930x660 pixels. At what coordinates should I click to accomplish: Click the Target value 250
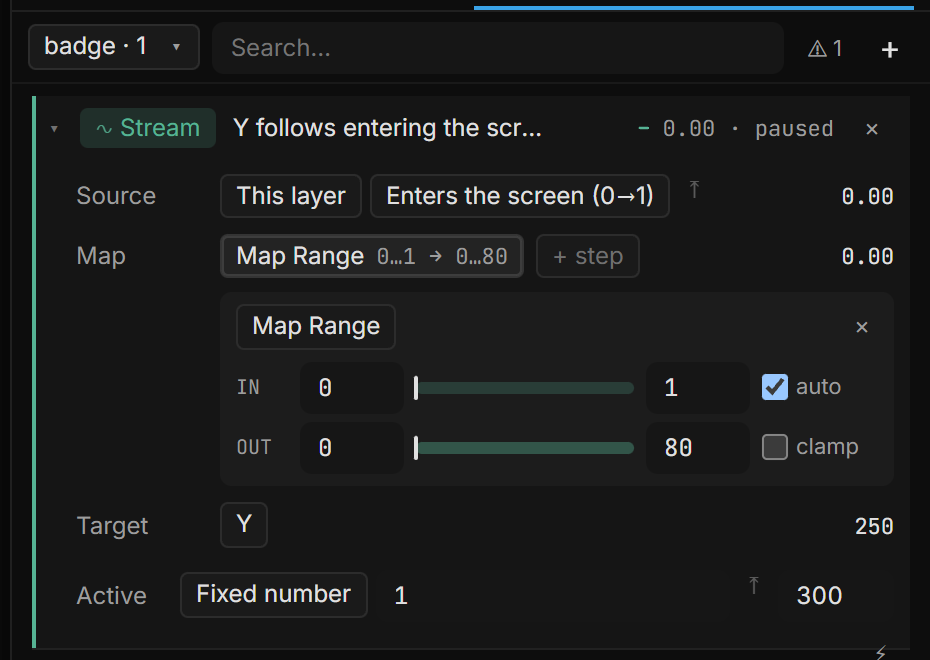click(x=874, y=527)
